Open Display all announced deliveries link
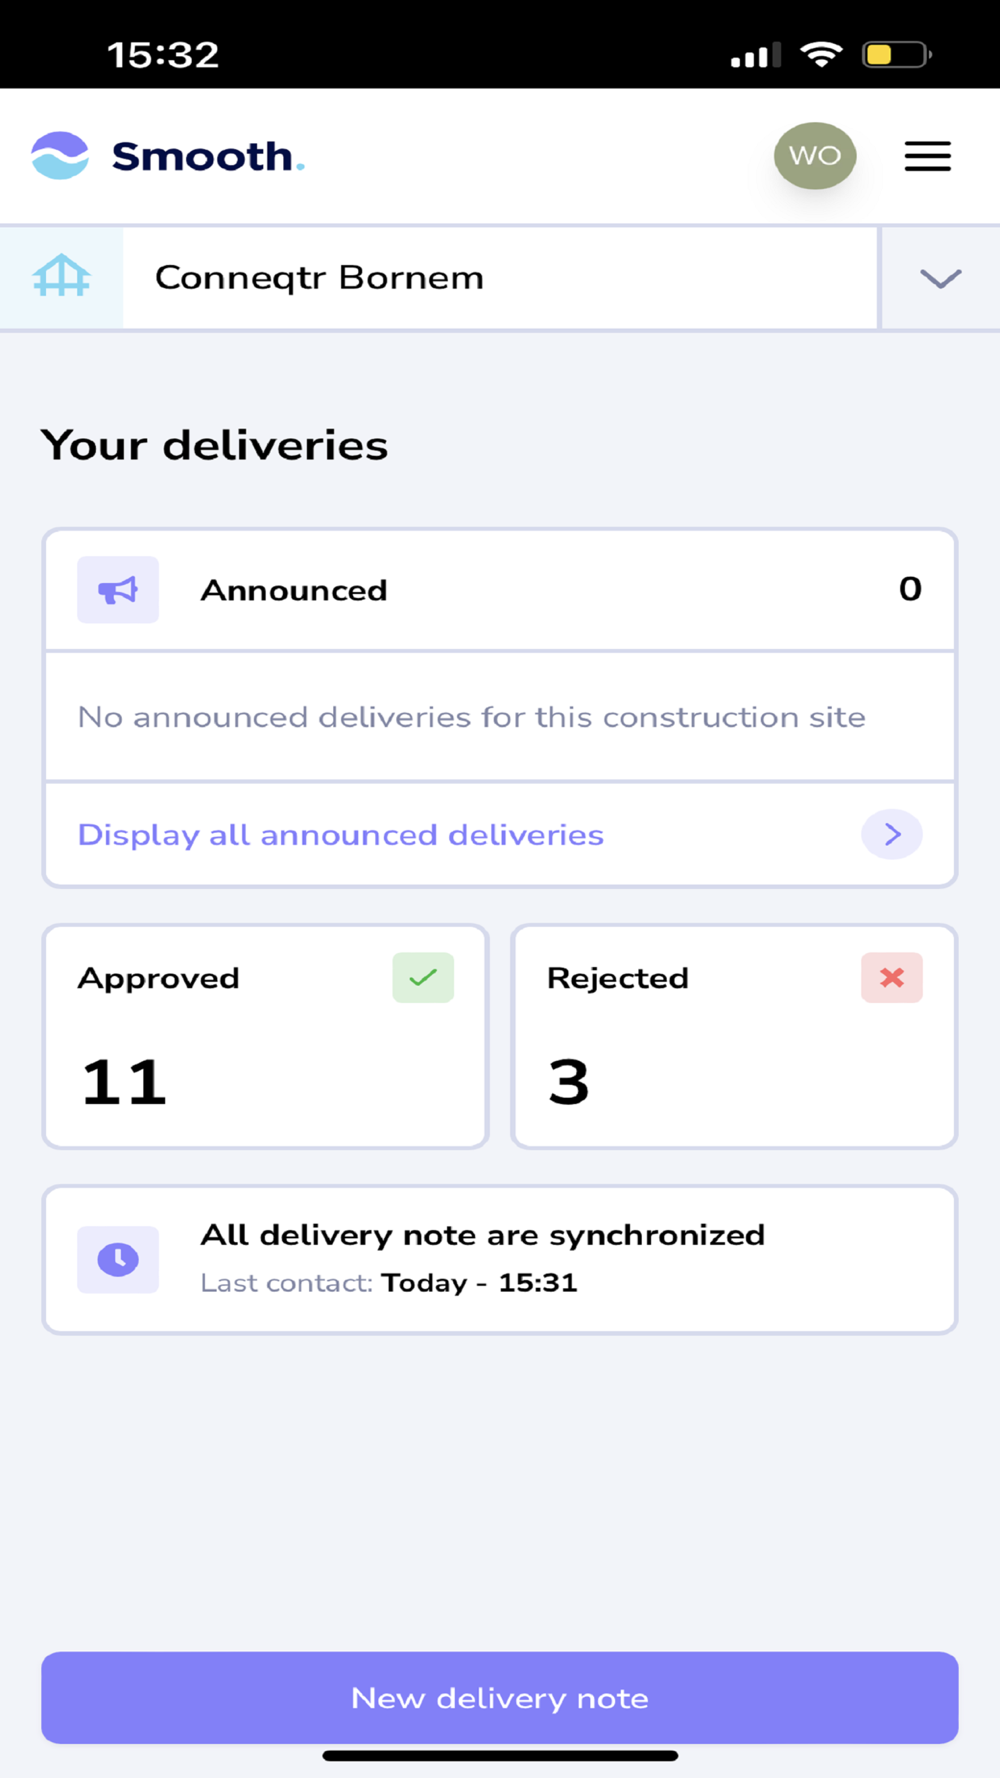 point(341,835)
